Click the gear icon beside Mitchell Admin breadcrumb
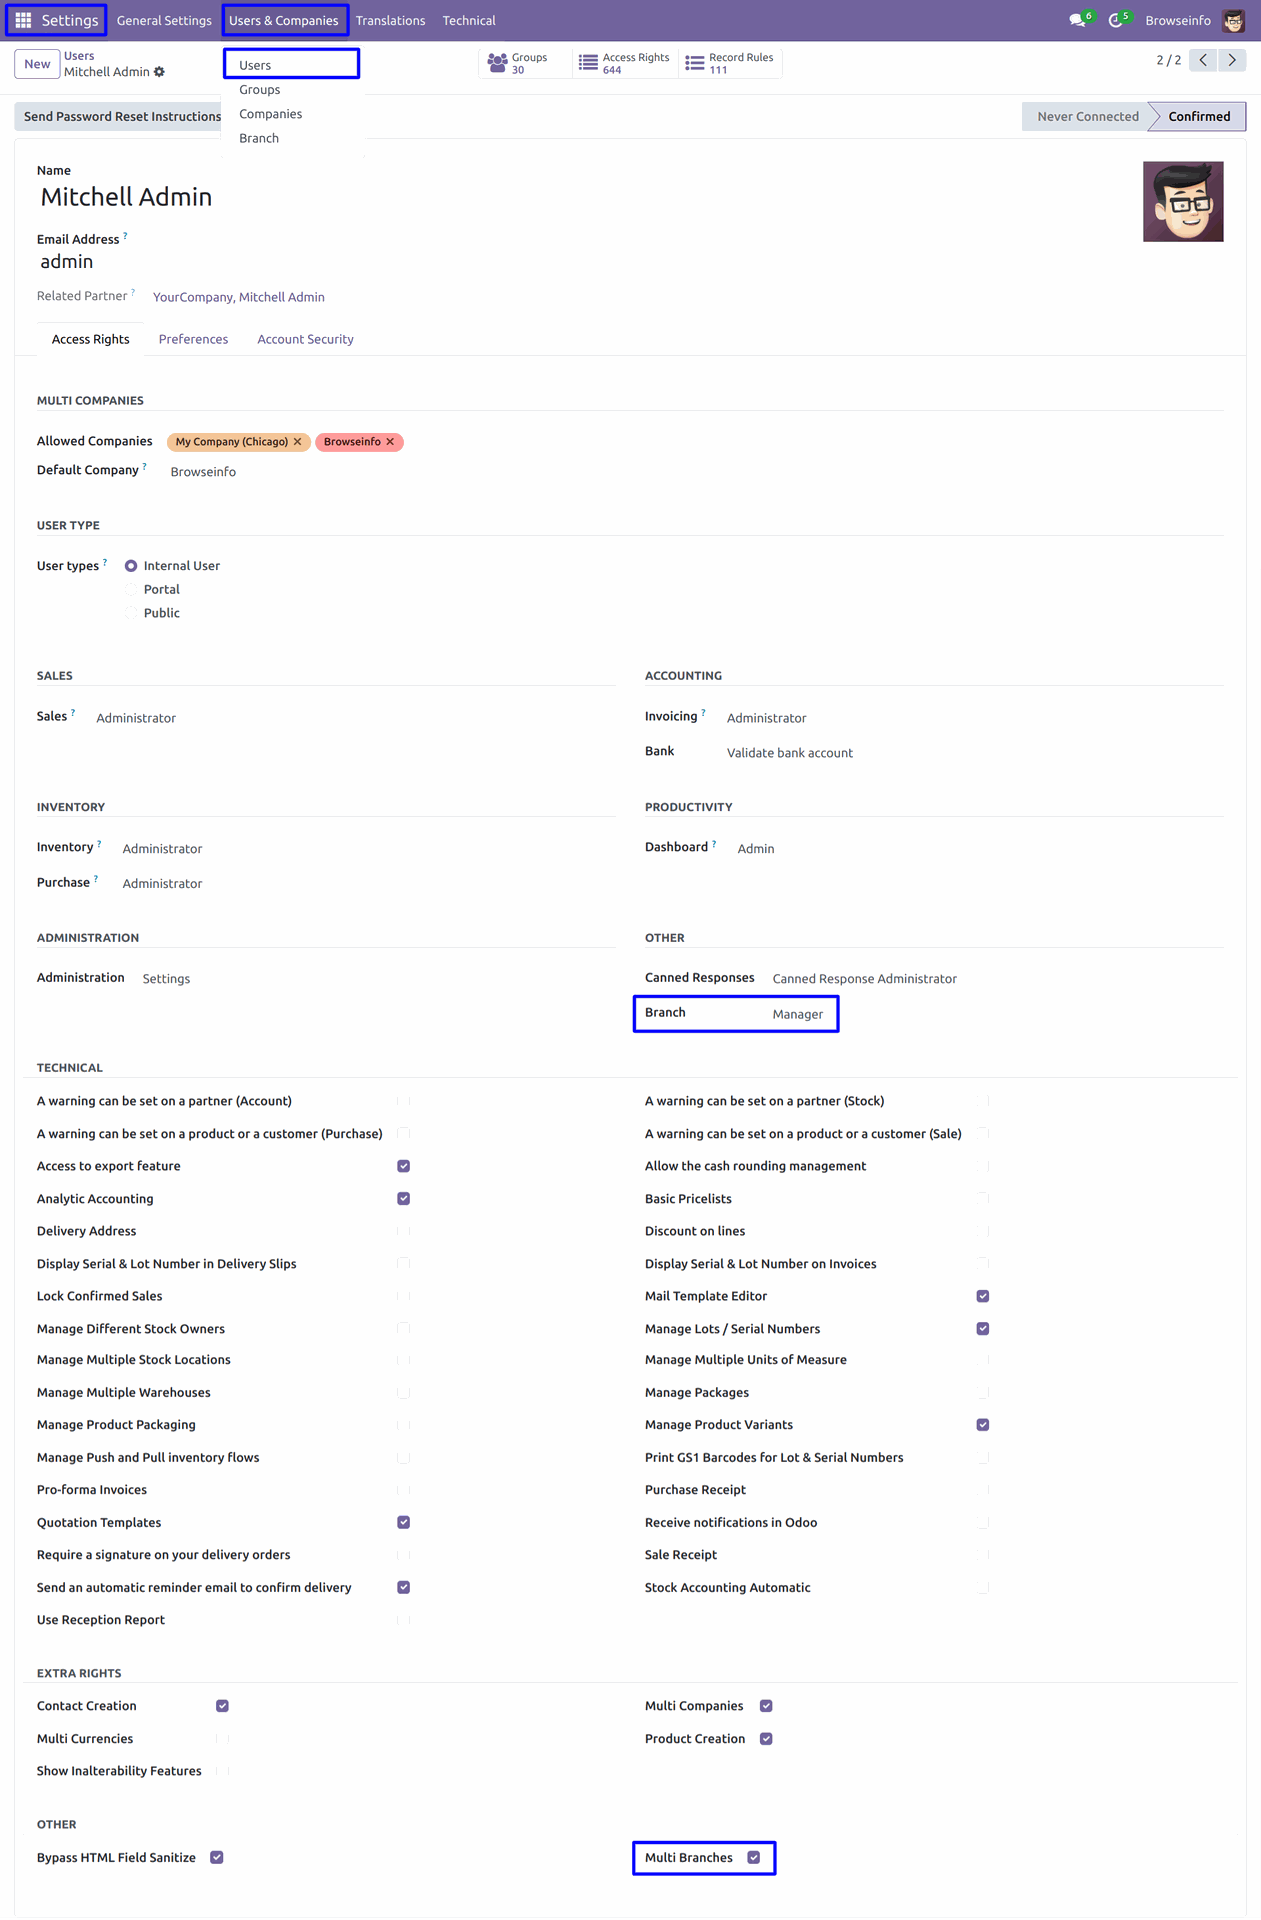1261x1920 pixels. pyautogui.click(x=160, y=72)
